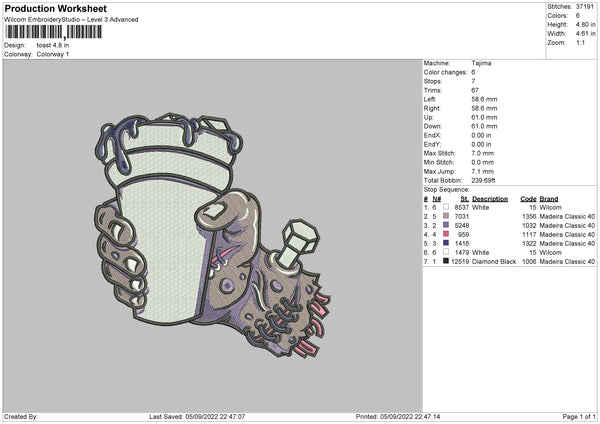Image resolution: width=600 pixels, height=424 pixels.
Task: Click the Colorway 1 text
Action: [53, 53]
